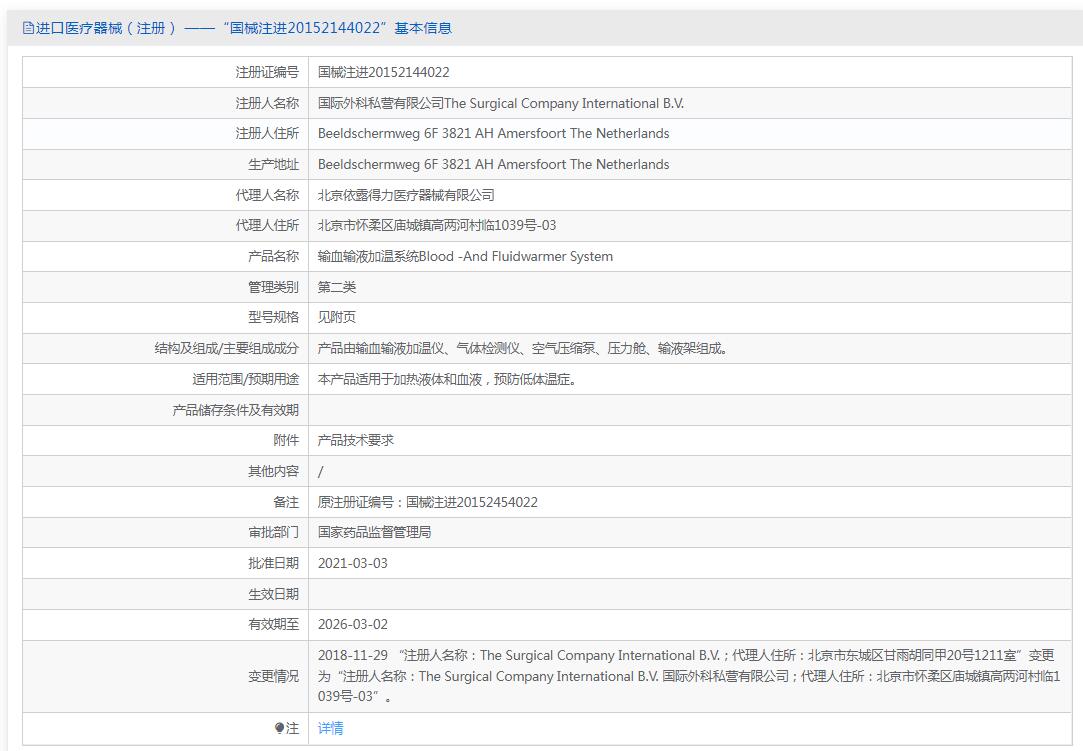Select the 2018-11-29 change record text
Screen dimensions: 1083x751
(x=689, y=676)
